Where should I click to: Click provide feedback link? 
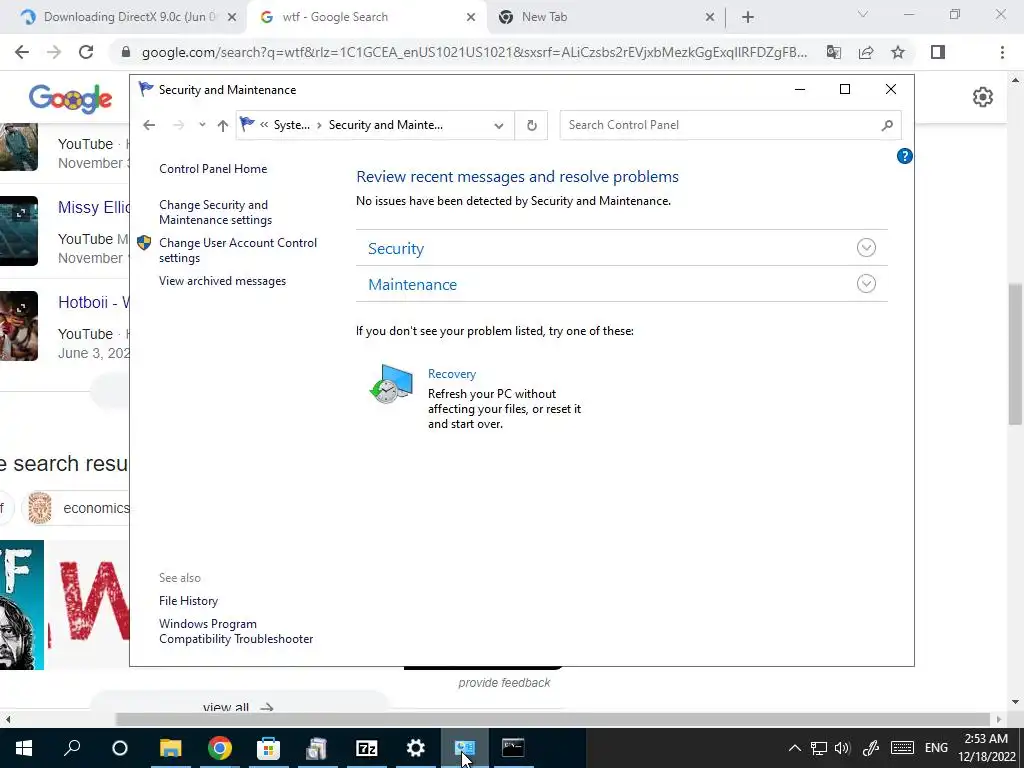(x=504, y=682)
